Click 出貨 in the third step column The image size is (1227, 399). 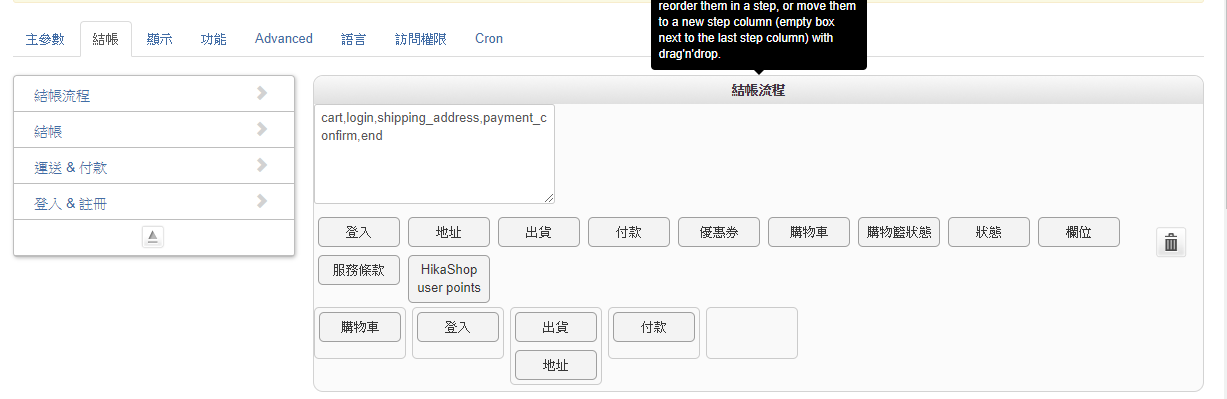(x=556, y=327)
